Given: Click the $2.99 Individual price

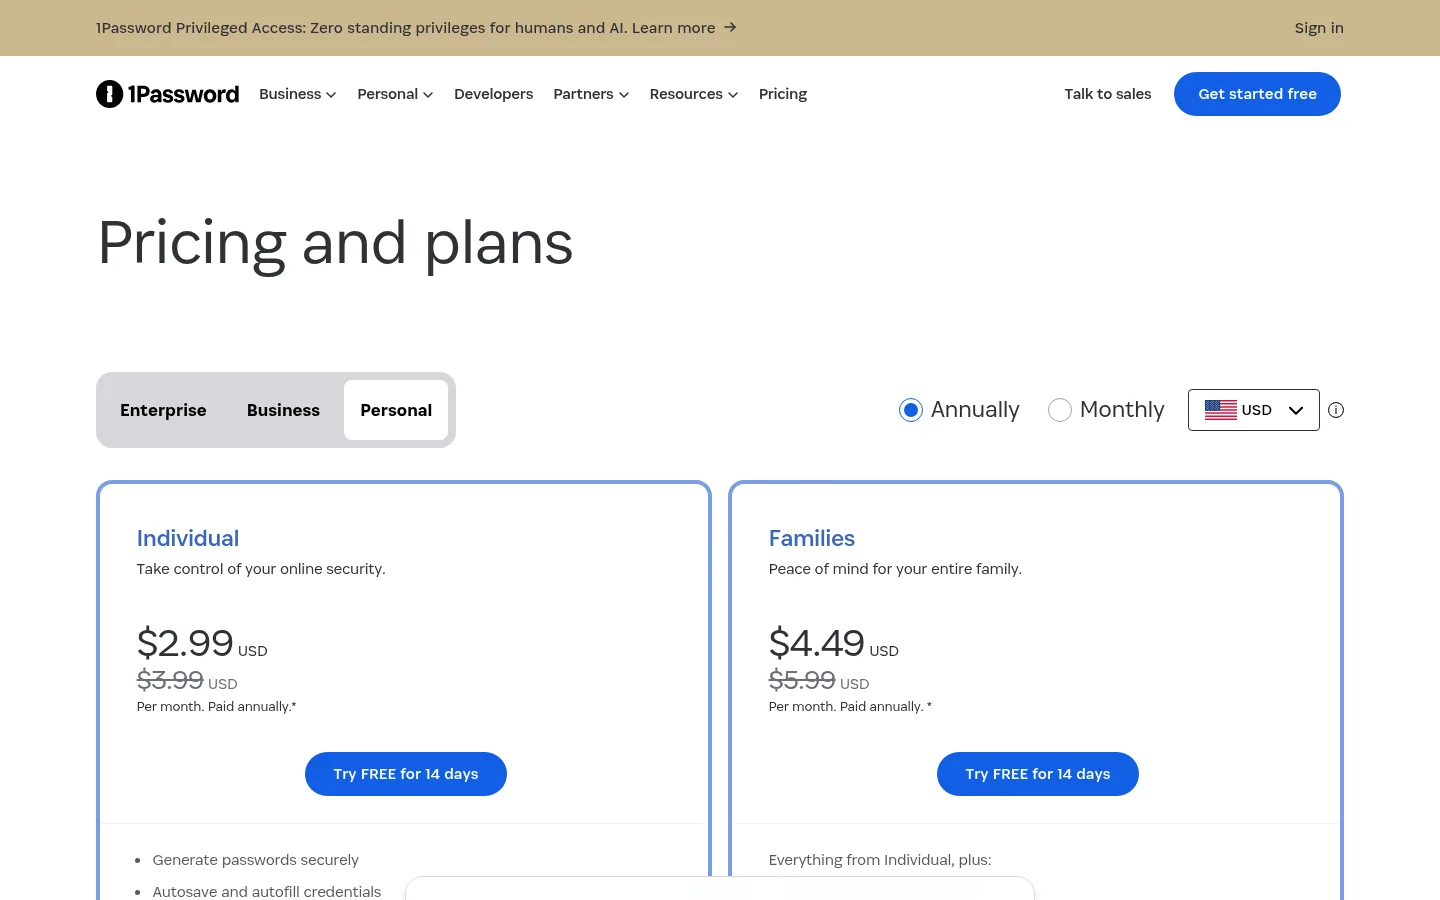Looking at the screenshot, I should (185, 643).
